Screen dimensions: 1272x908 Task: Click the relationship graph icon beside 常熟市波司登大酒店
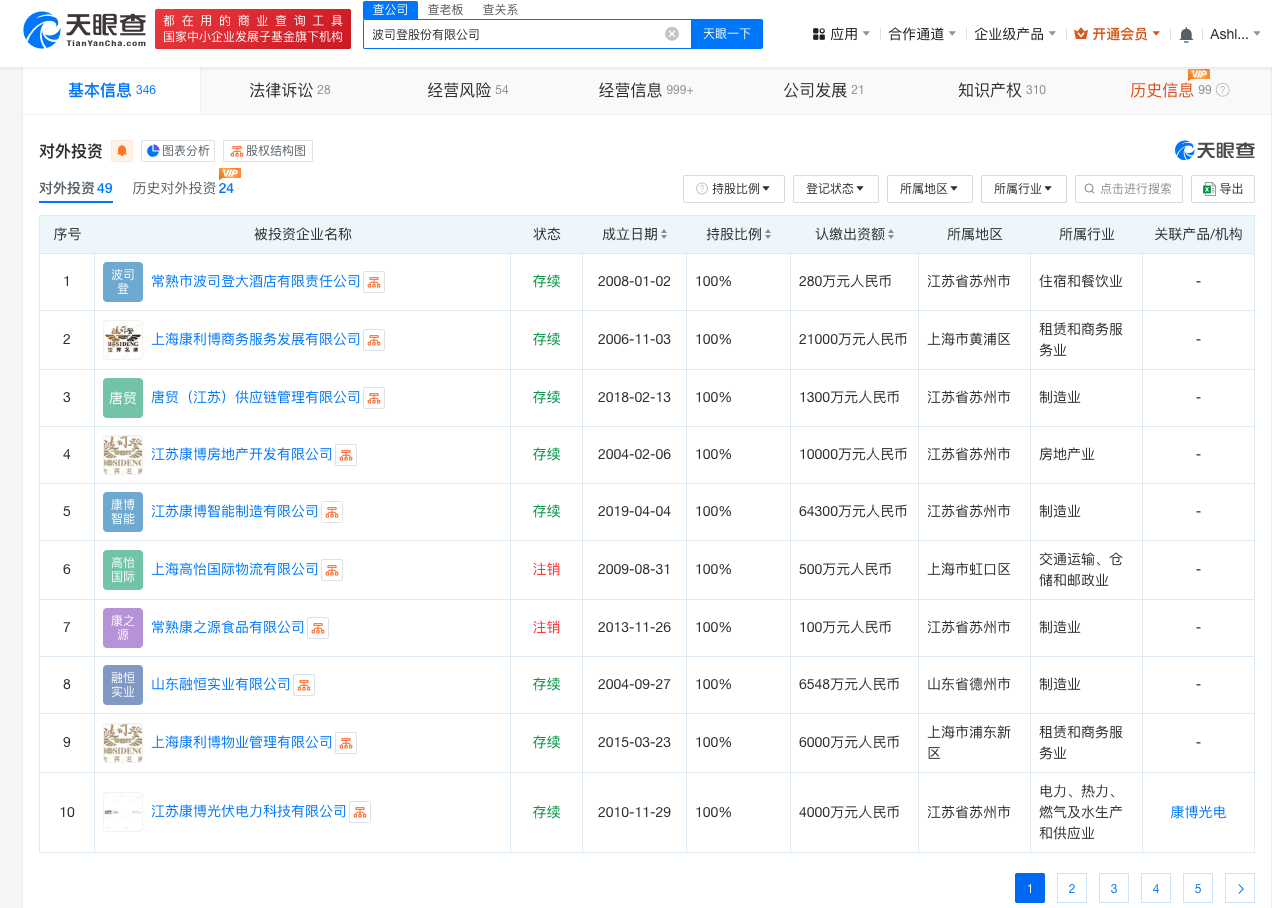point(374,281)
